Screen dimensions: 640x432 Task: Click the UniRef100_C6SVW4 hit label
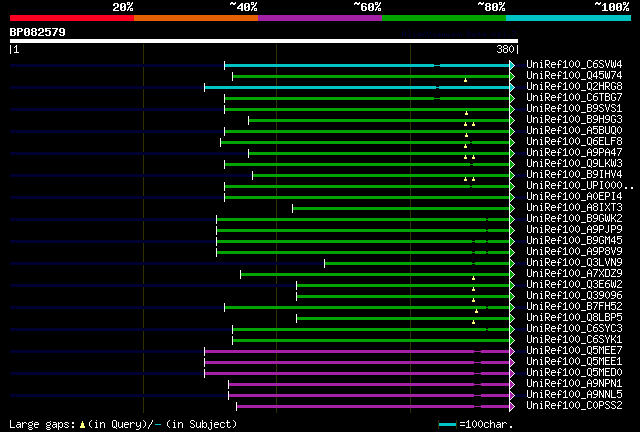pos(574,65)
